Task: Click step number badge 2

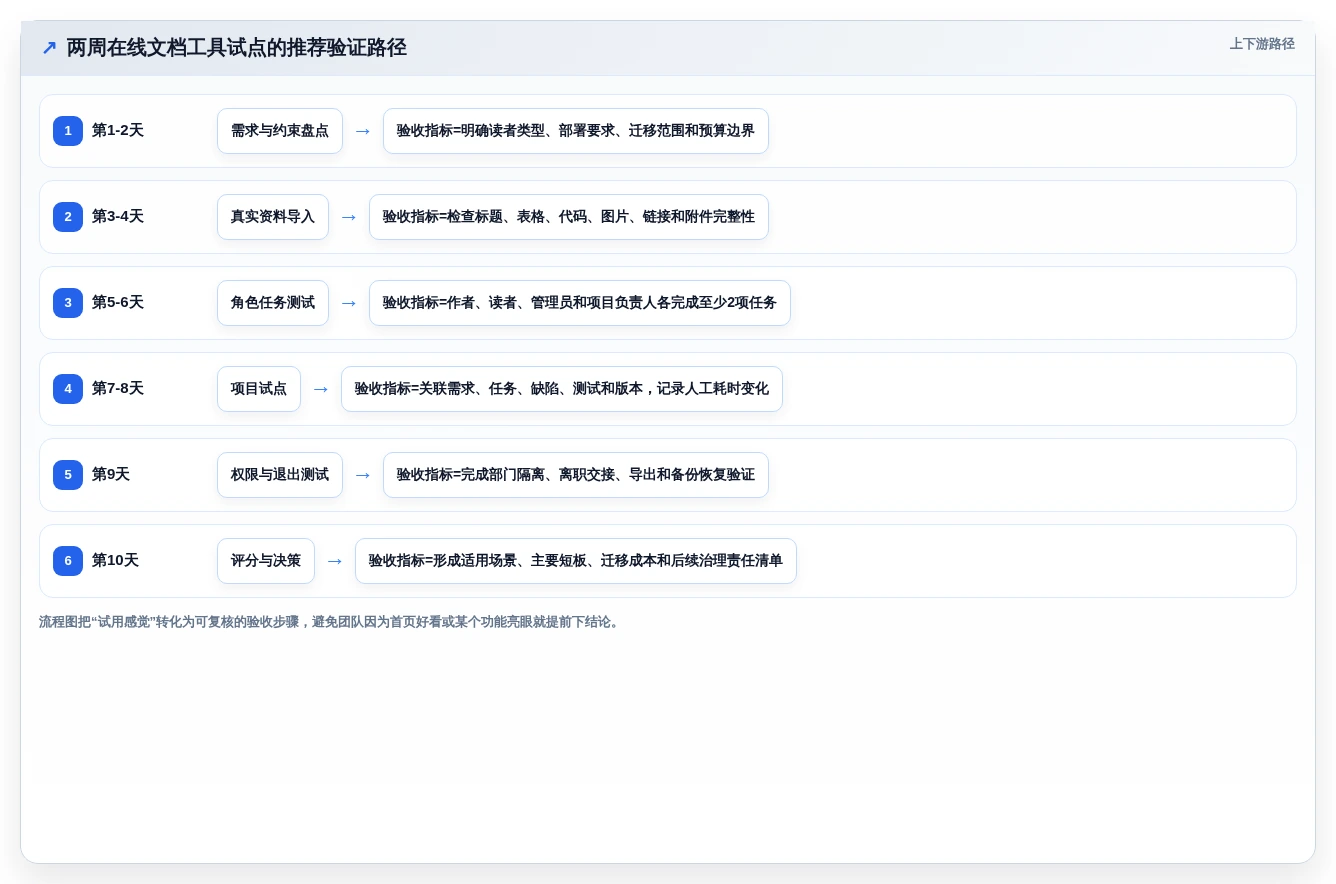Action: (68, 217)
